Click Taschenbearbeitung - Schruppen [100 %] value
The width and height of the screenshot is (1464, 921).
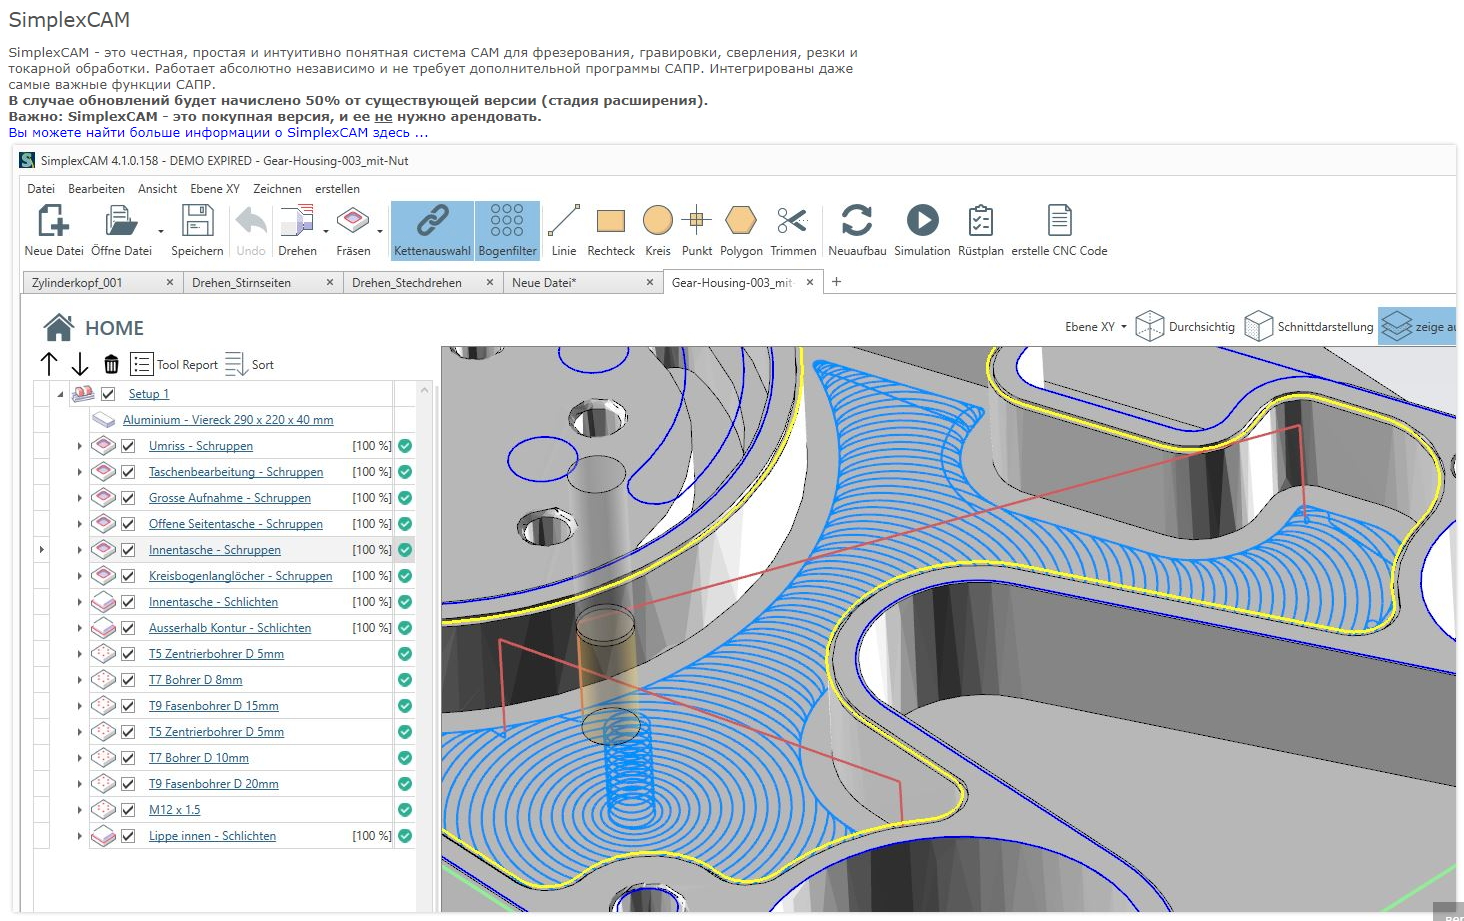point(372,472)
